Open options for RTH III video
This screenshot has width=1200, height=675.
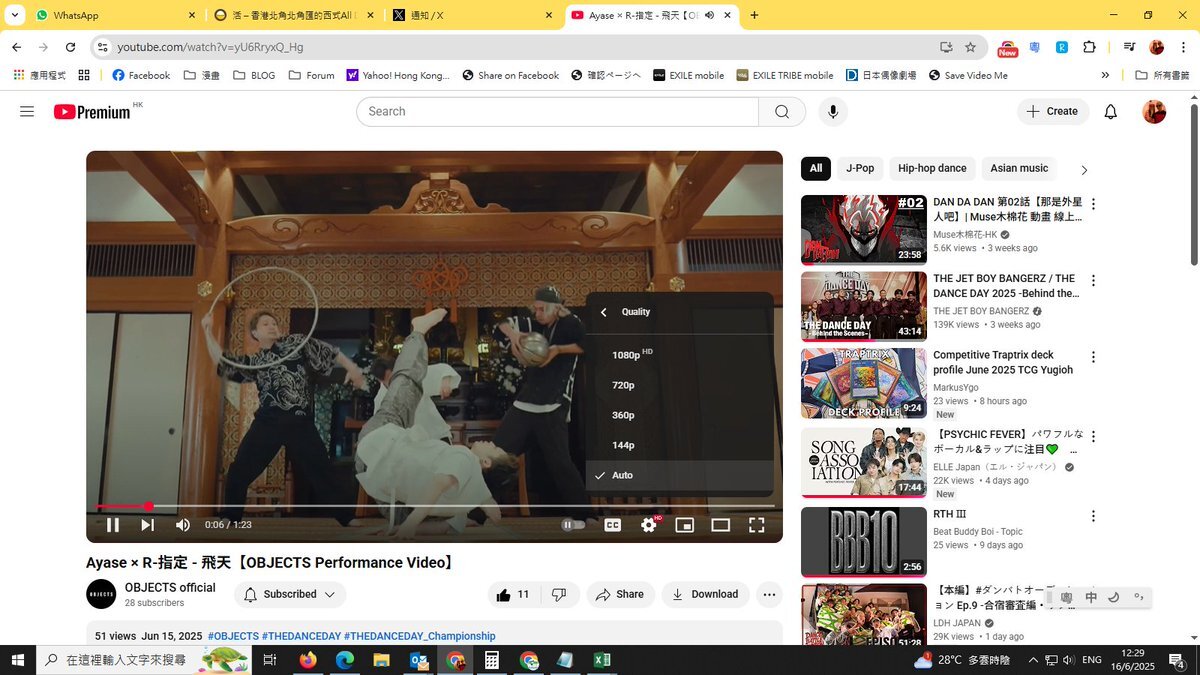tap(1093, 516)
